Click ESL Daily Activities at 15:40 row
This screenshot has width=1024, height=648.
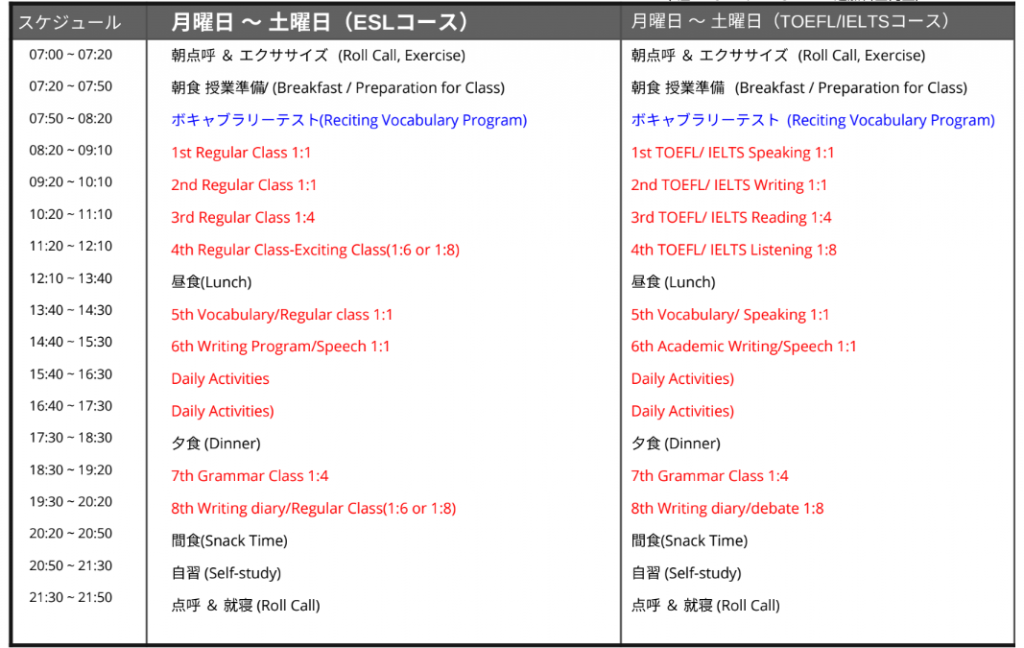(220, 379)
